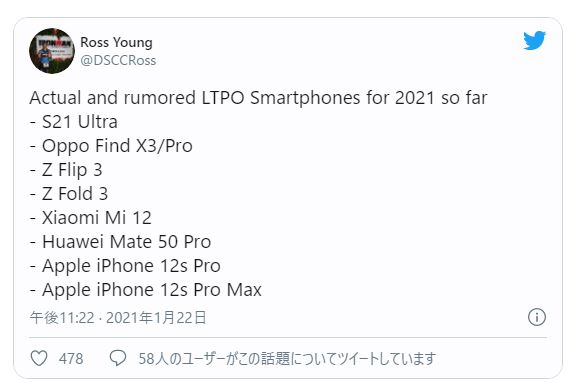Click the year text 2021年 in timestamp

129,318
